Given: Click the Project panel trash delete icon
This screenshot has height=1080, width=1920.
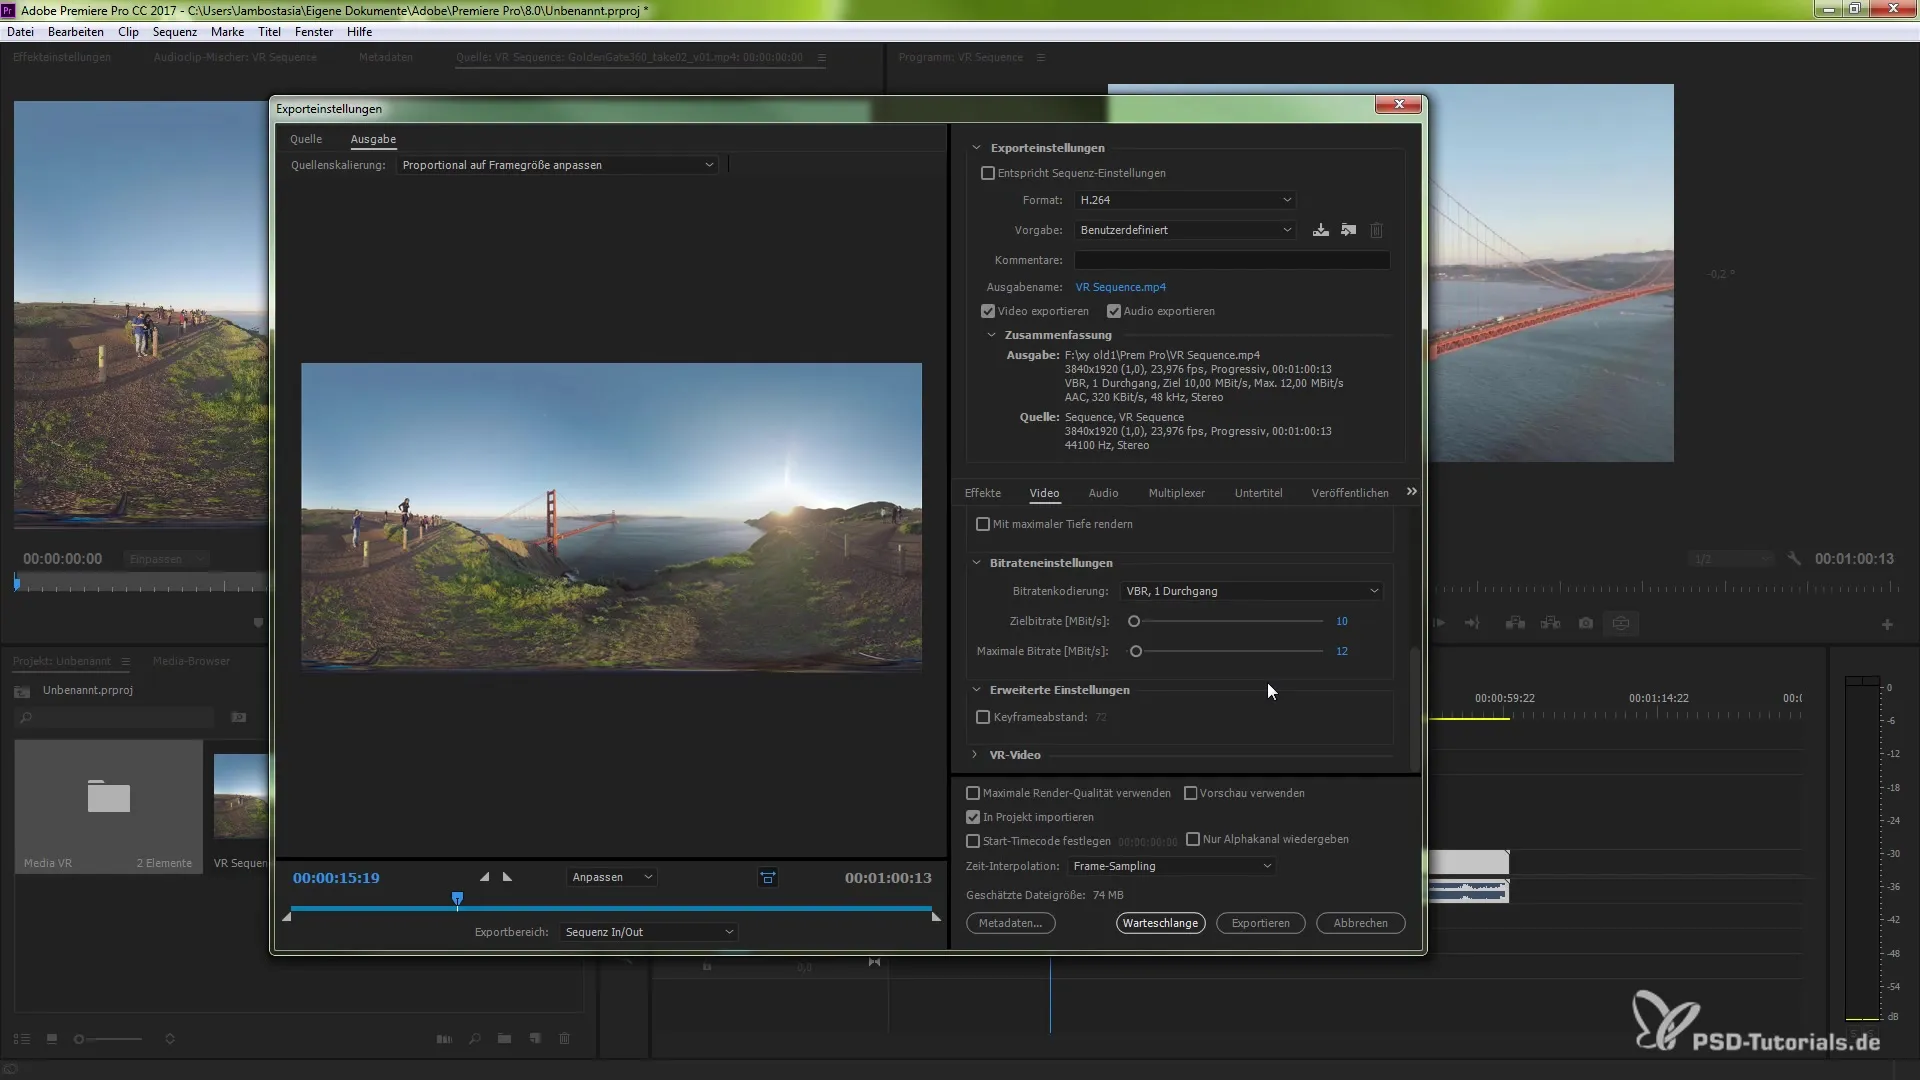Looking at the screenshot, I should click(x=565, y=1039).
